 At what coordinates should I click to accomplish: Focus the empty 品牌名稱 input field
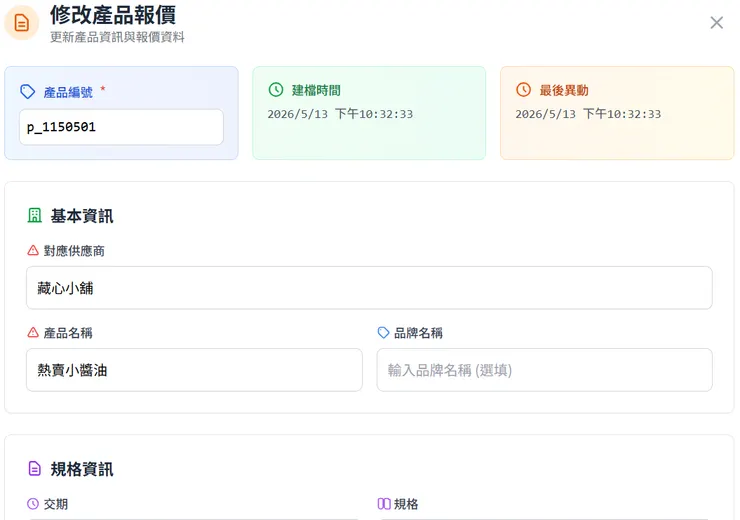tap(544, 370)
